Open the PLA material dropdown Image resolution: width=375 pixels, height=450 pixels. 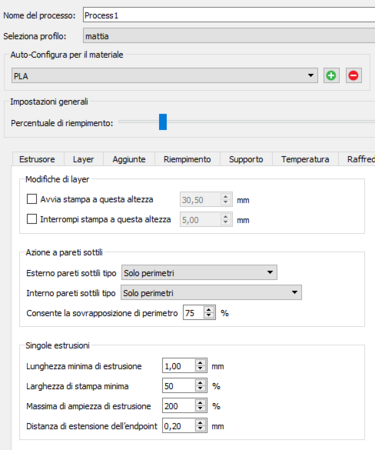[164, 76]
